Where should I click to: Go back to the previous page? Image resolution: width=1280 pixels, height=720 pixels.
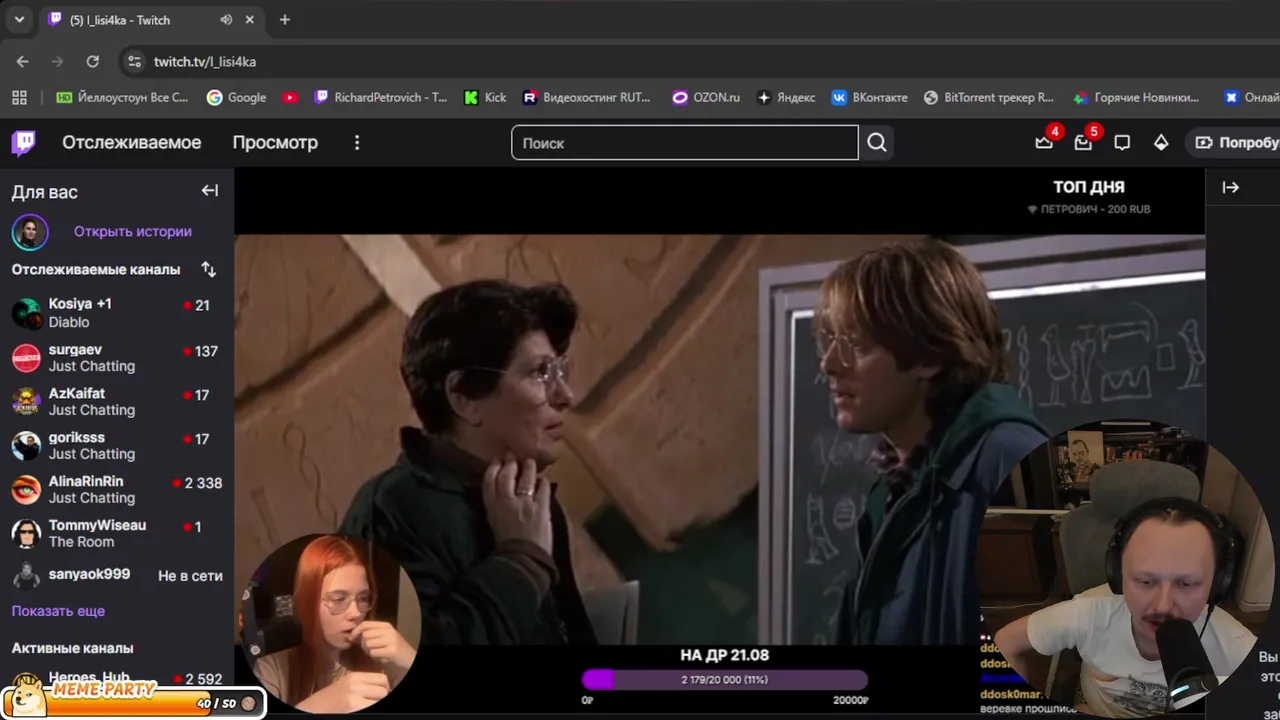click(x=22, y=61)
